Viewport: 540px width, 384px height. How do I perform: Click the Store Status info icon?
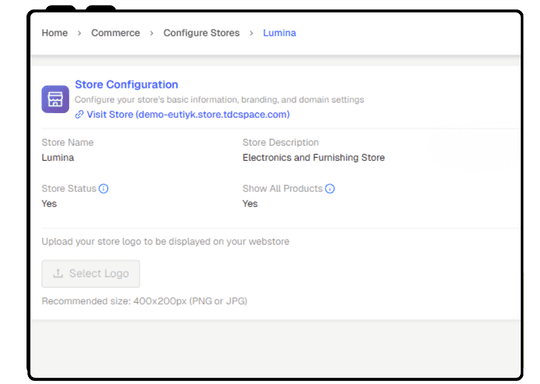tap(103, 188)
